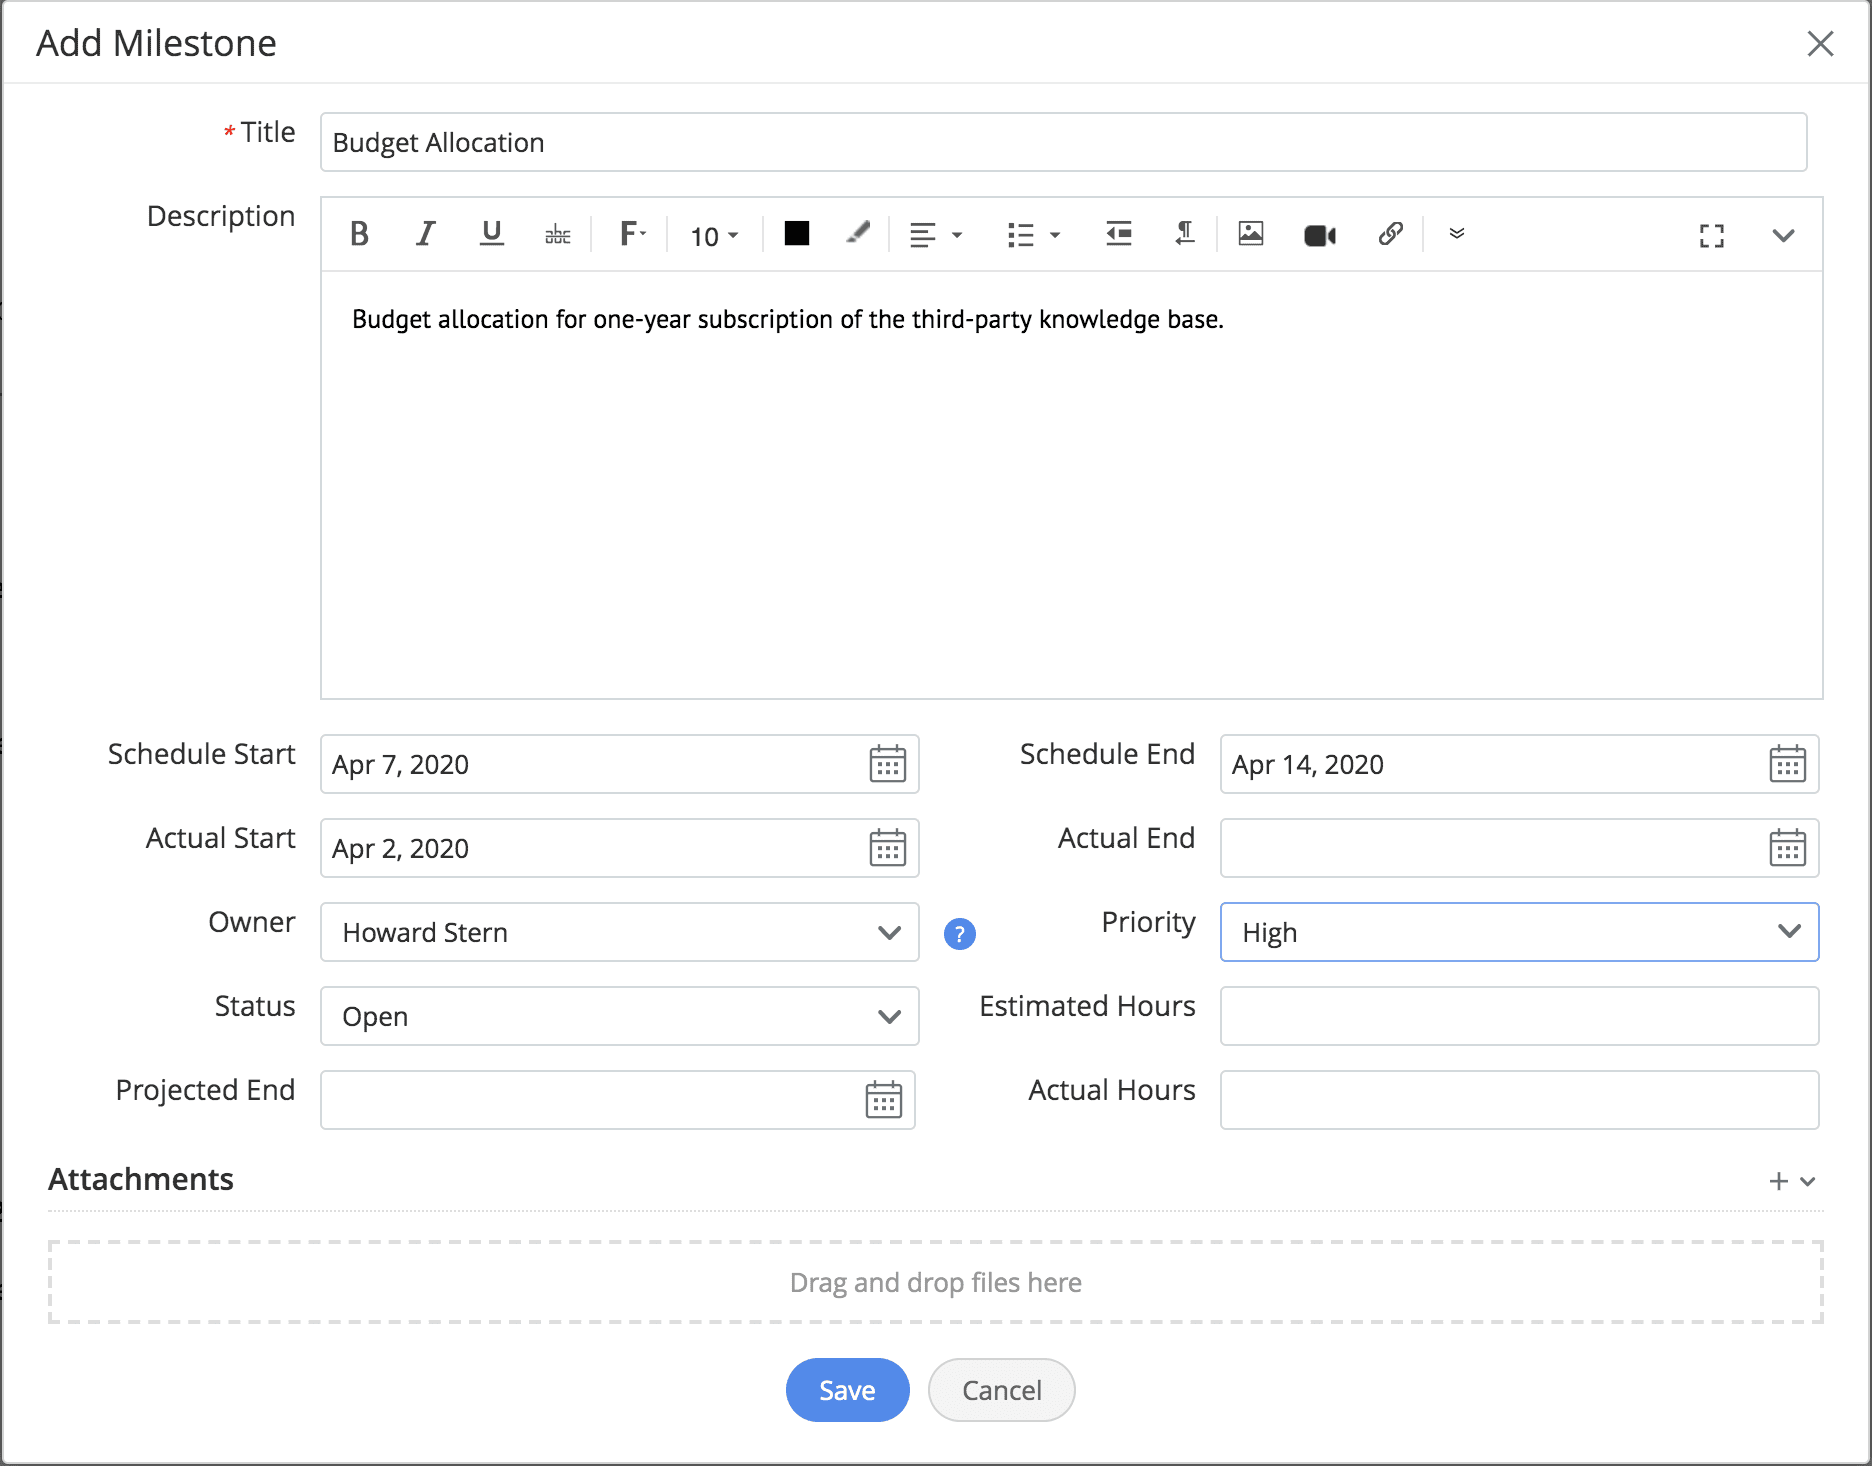Save the Budget Allocation milestone
The width and height of the screenshot is (1872, 1466).
(847, 1390)
